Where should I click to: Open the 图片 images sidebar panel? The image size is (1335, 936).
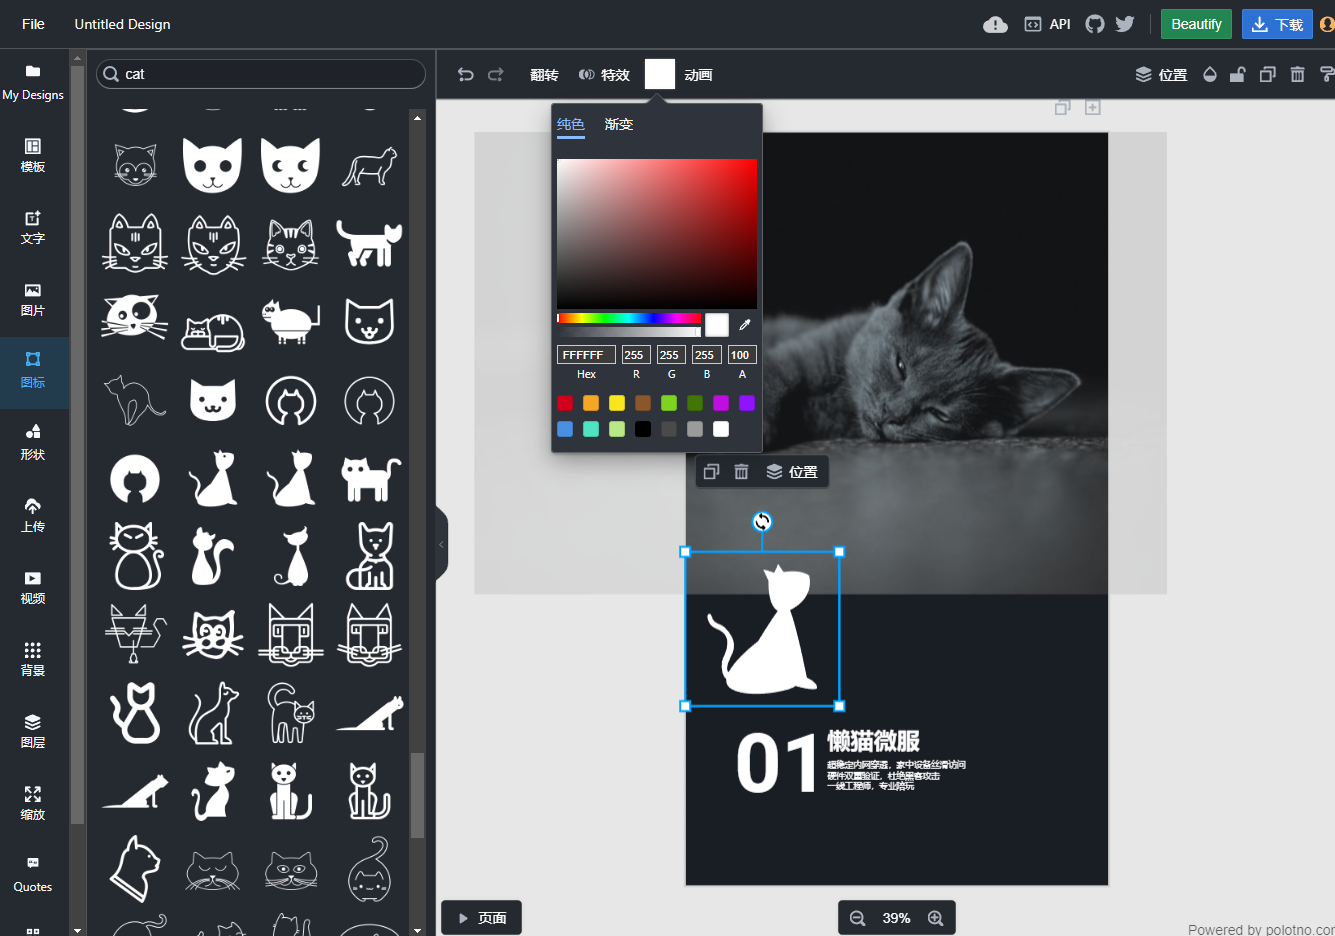[33, 300]
